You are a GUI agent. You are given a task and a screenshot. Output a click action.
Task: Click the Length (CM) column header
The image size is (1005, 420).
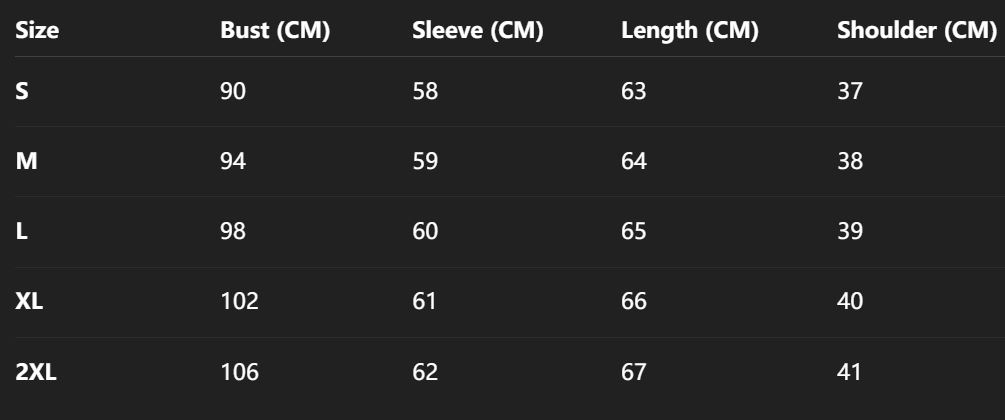pos(689,31)
